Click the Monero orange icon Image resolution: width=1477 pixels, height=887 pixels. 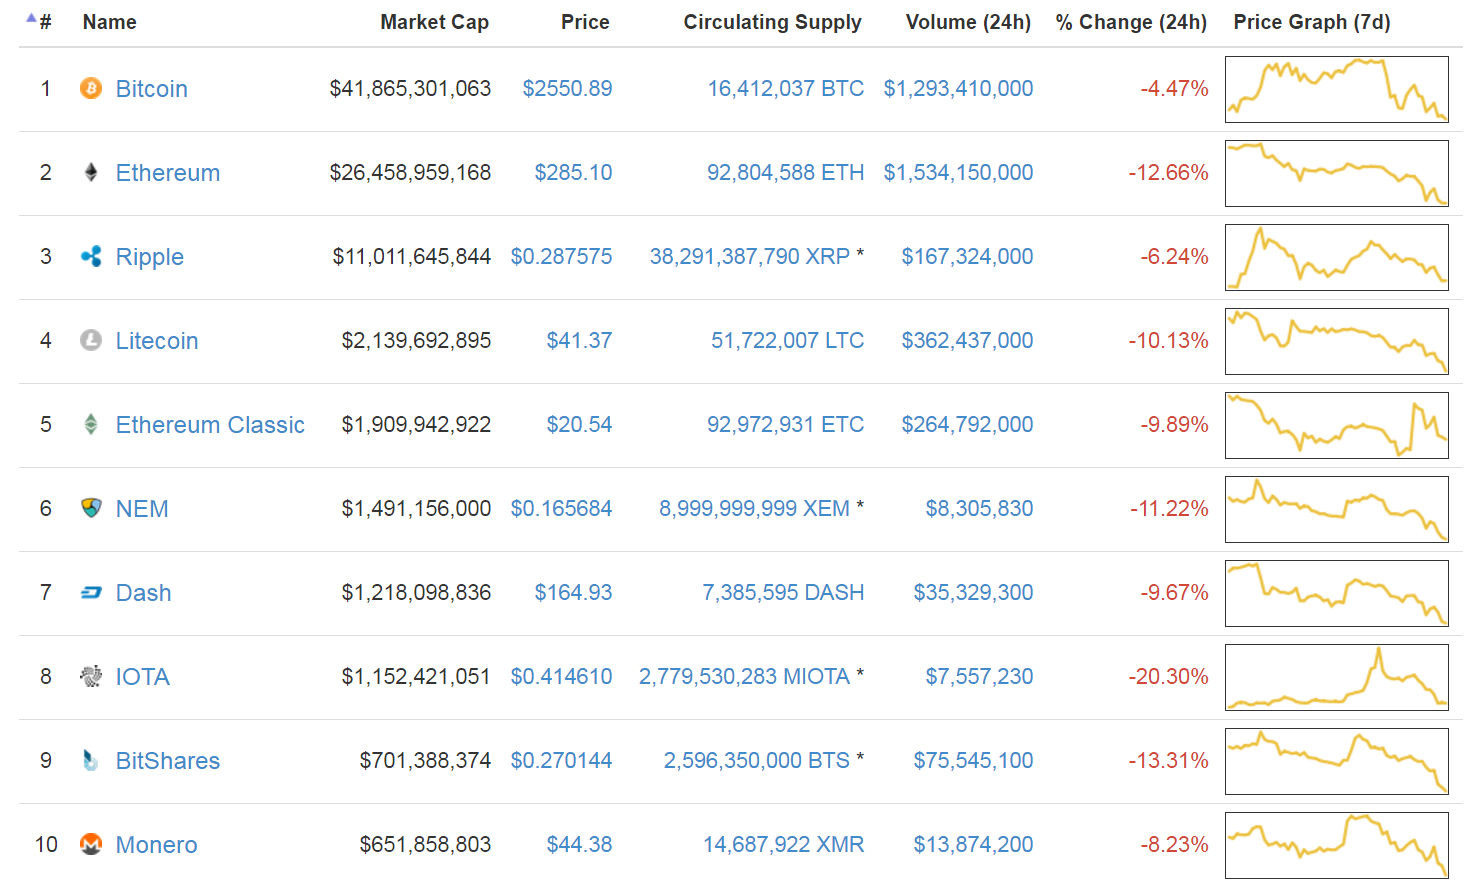[x=91, y=845]
